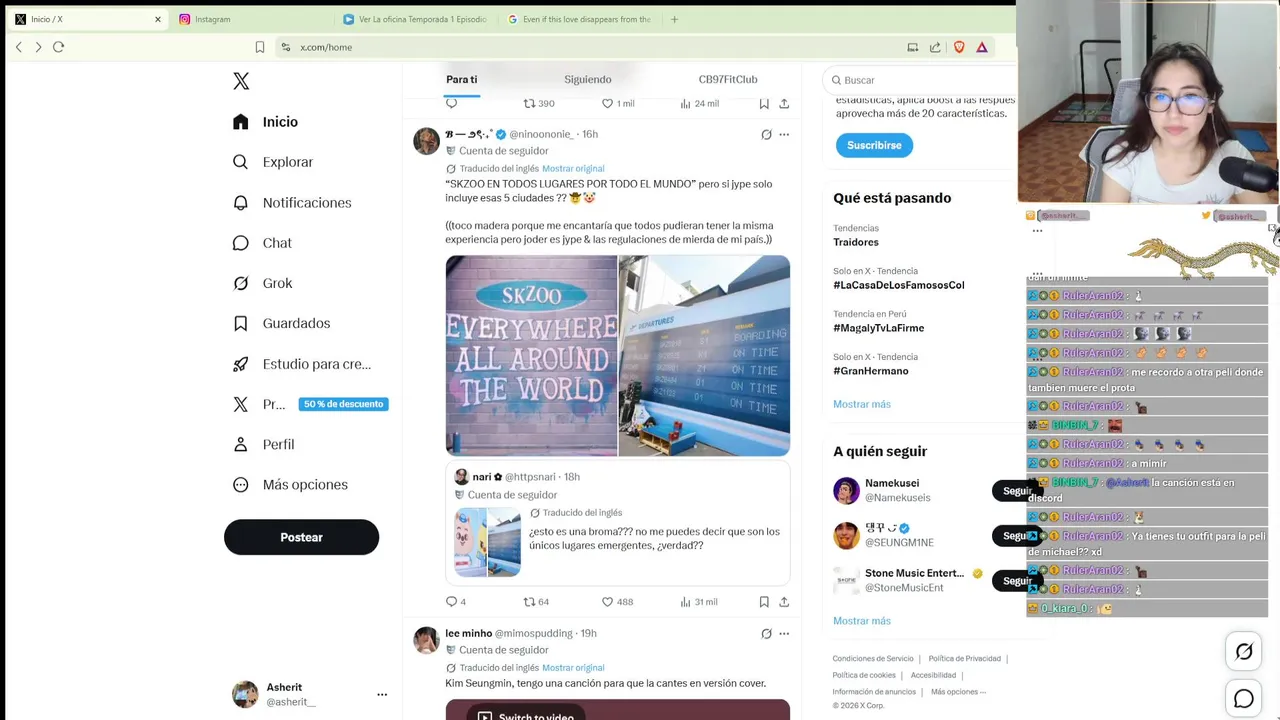This screenshot has height=720, width=1280.
Task: Repost the post with 64 reposts
Action: [x=537, y=602]
